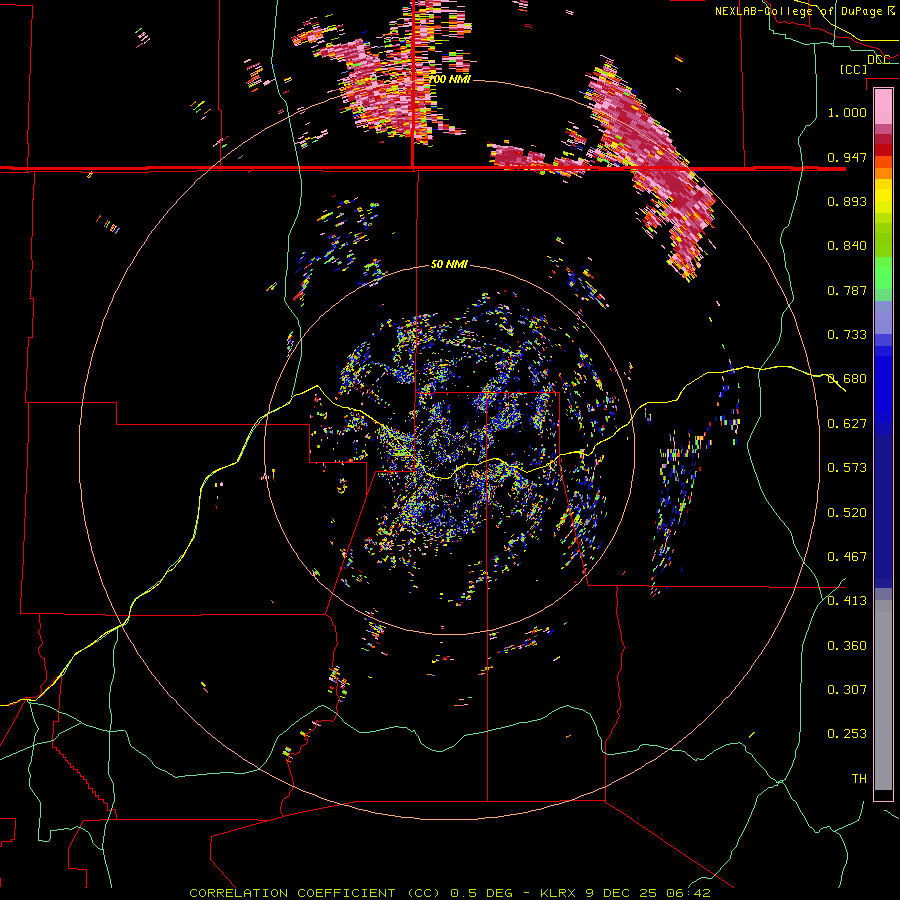The image size is (900, 900).
Task: Click the 0.627 color scale value
Action: pyautogui.click(x=847, y=424)
